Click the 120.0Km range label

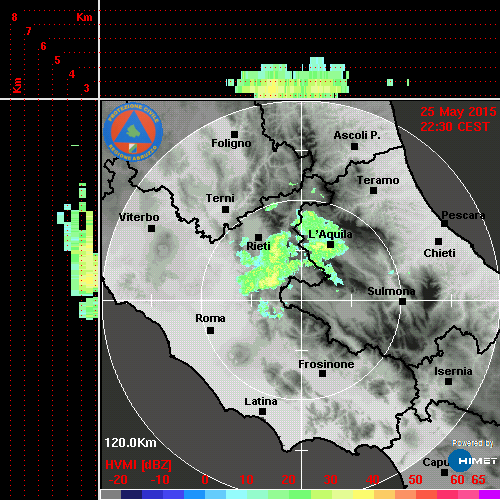point(130,443)
